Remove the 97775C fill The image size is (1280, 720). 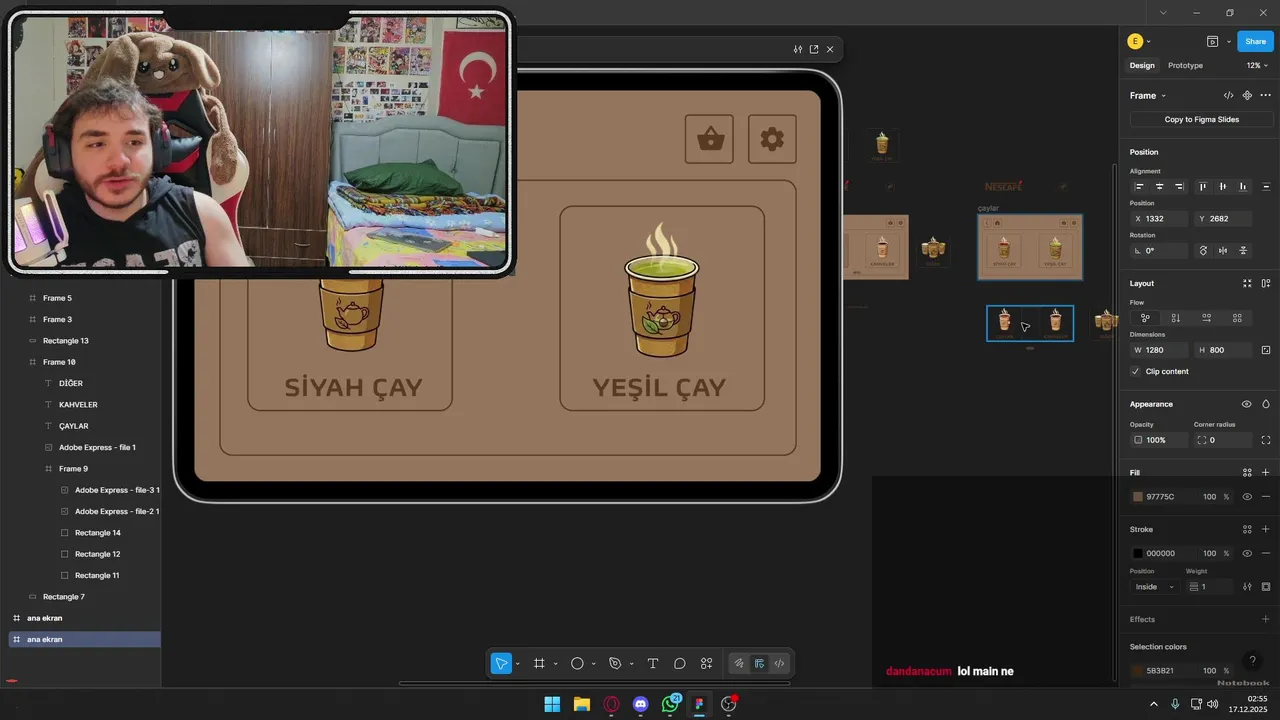point(1266,497)
